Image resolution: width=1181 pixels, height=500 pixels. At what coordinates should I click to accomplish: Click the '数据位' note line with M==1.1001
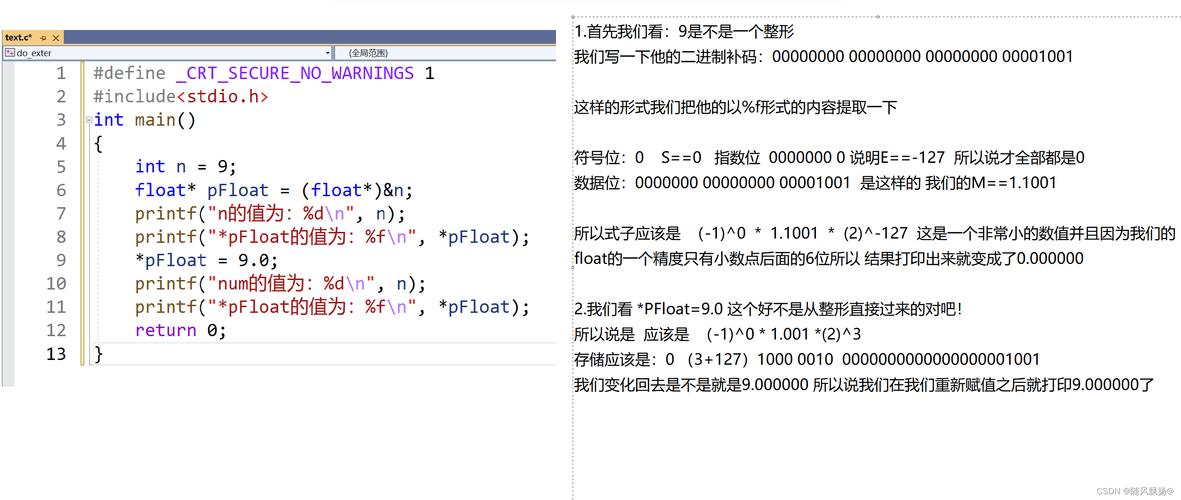[x=815, y=183]
